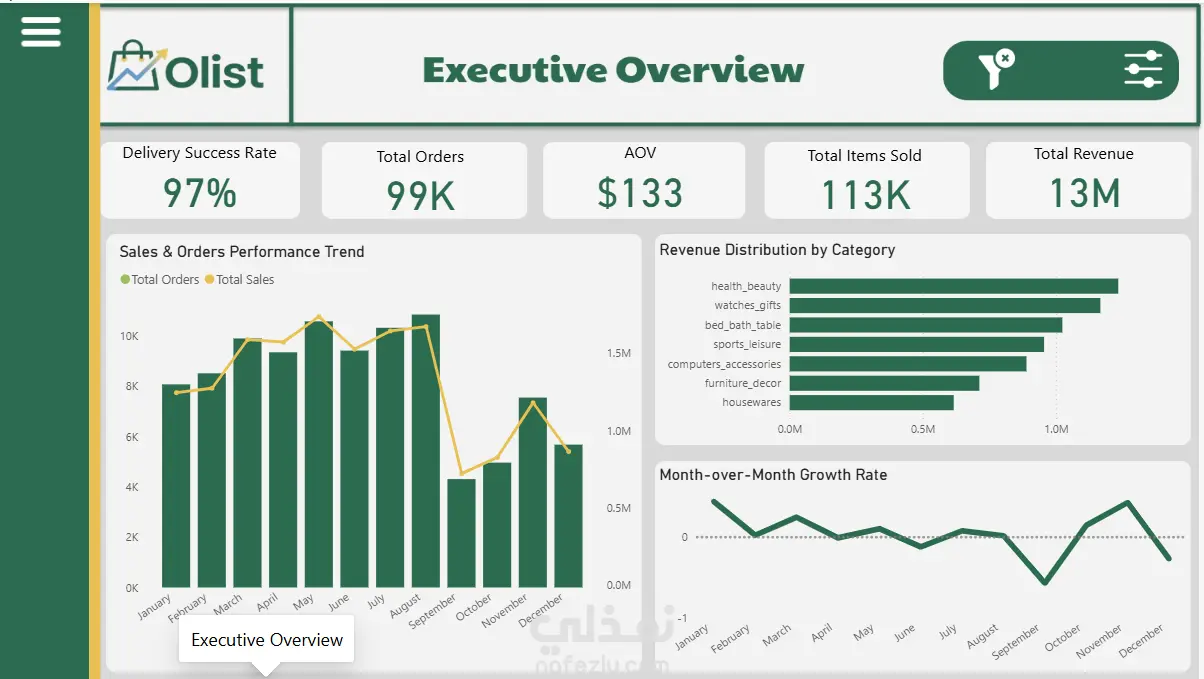Click the 113K items sold value
Viewport: 1204px width, 679px height.
click(866, 196)
